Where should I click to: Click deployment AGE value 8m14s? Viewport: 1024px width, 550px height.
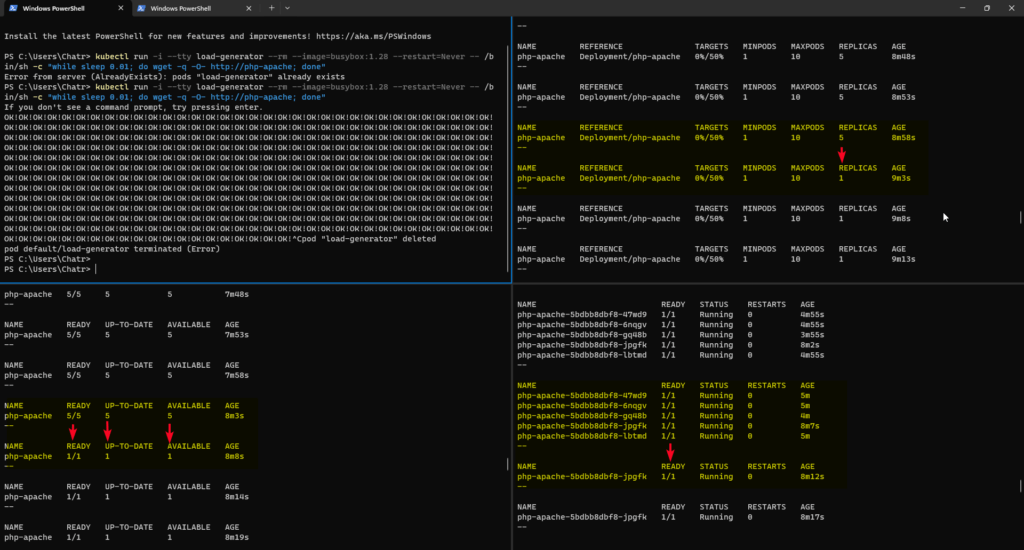[236, 497]
